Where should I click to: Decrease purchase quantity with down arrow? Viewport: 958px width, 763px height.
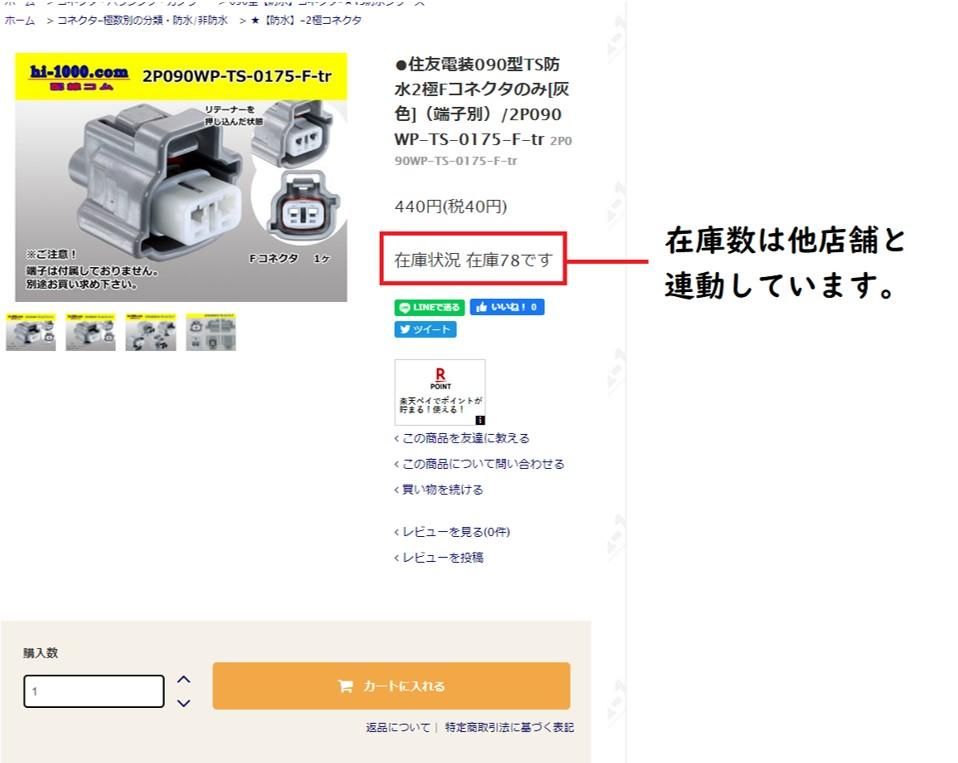[183, 703]
